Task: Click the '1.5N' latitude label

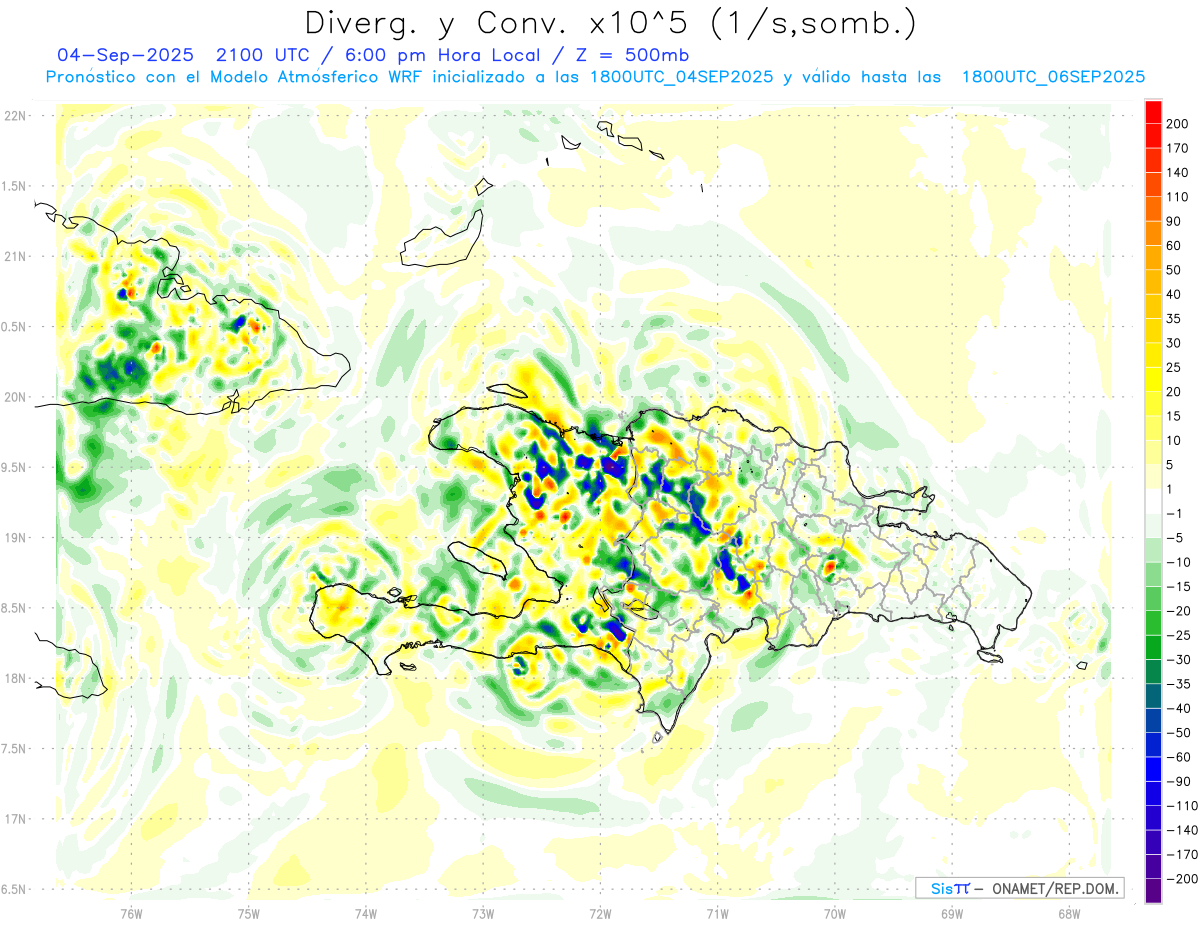Action: (x=14, y=186)
